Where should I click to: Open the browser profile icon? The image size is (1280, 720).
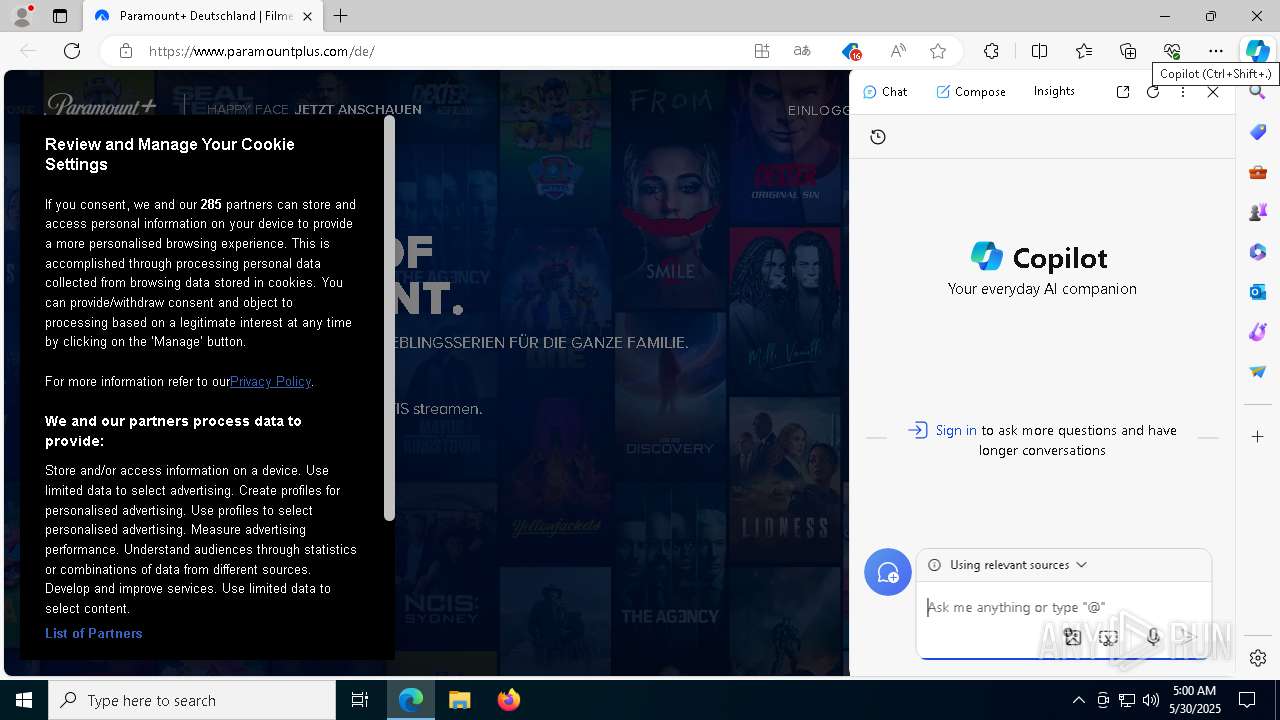(21, 16)
